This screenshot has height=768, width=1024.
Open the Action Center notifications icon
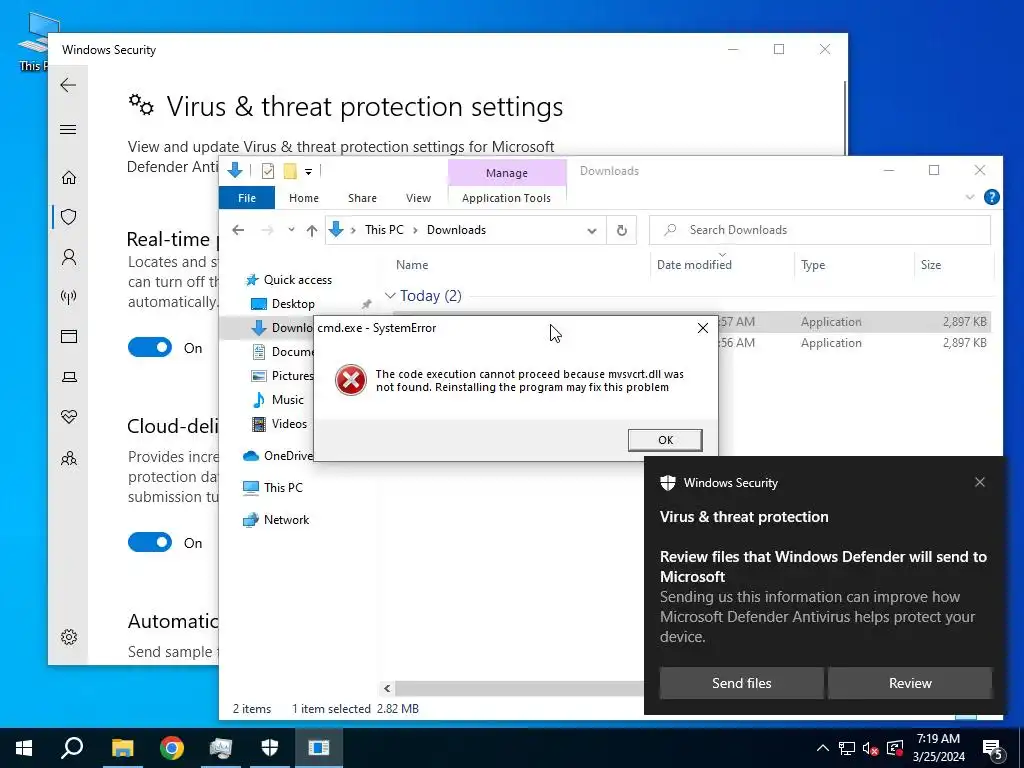point(993,748)
